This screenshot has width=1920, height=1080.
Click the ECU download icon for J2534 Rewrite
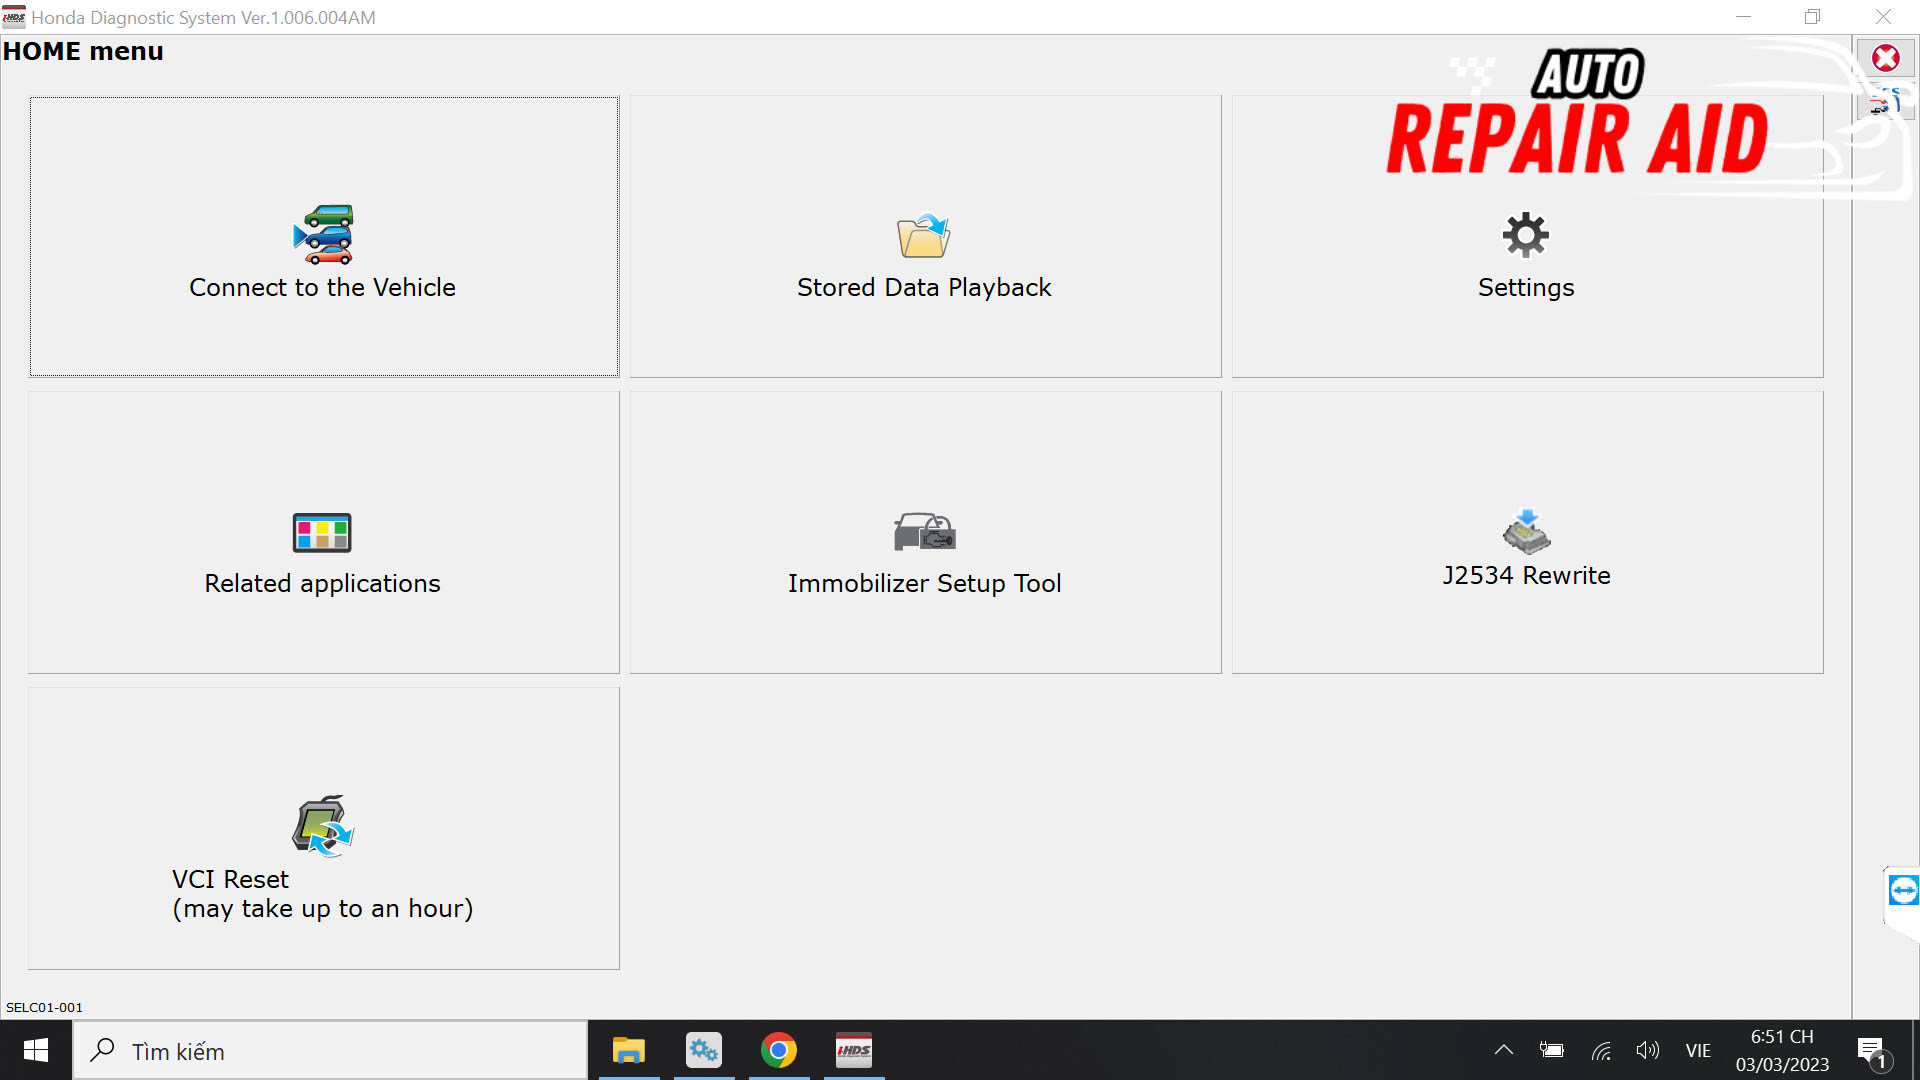tap(1526, 531)
